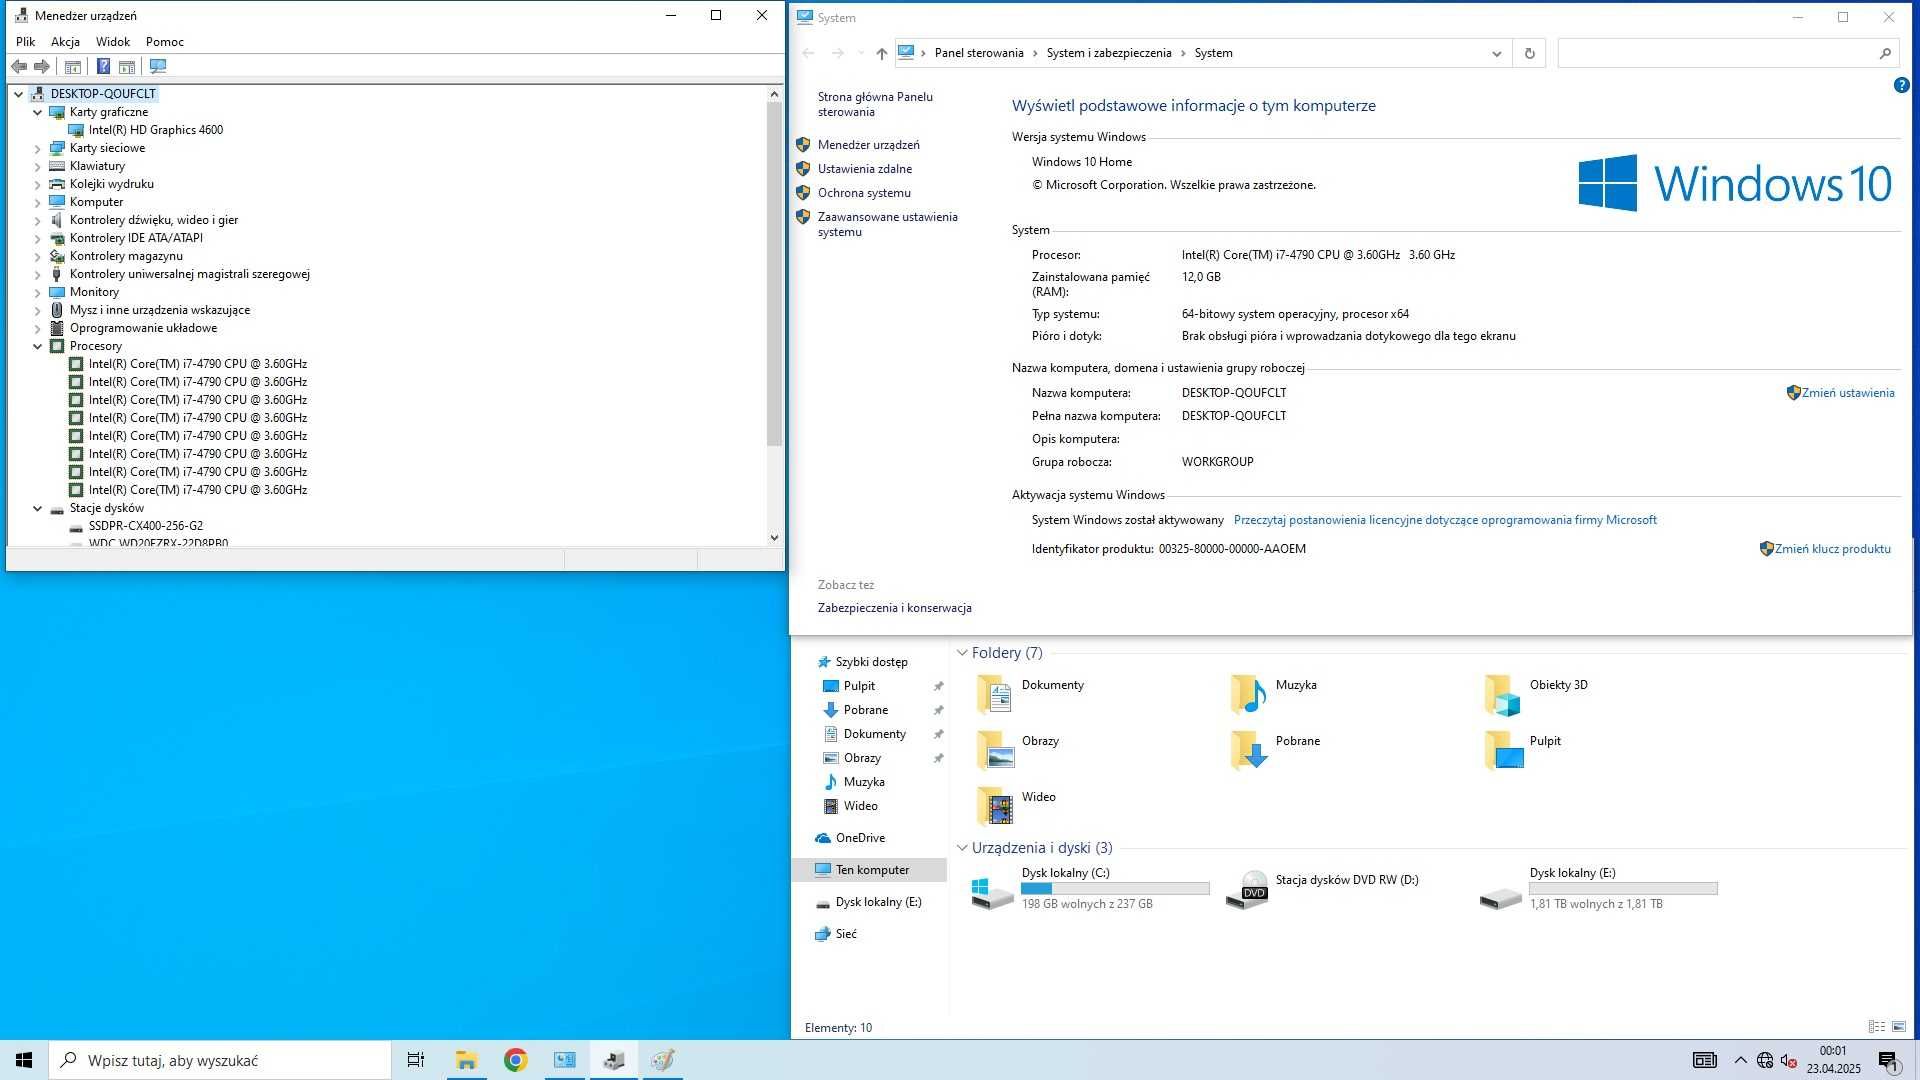Expand the Klawiatury node

(x=38, y=166)
